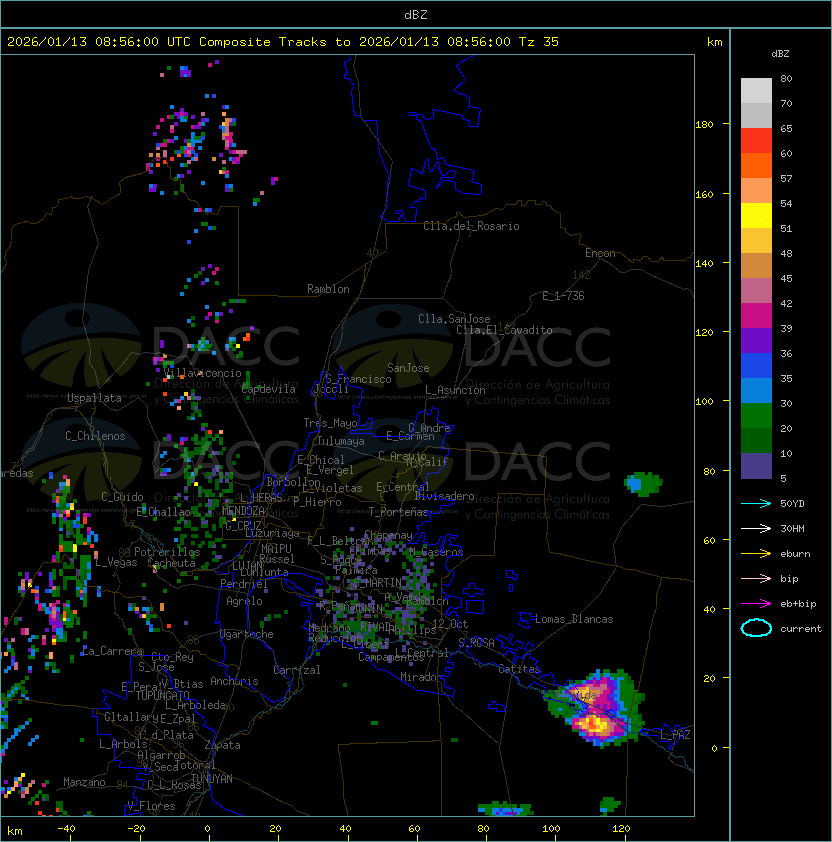Click the yellow eburn arrow in legend

tap(756, 554)
